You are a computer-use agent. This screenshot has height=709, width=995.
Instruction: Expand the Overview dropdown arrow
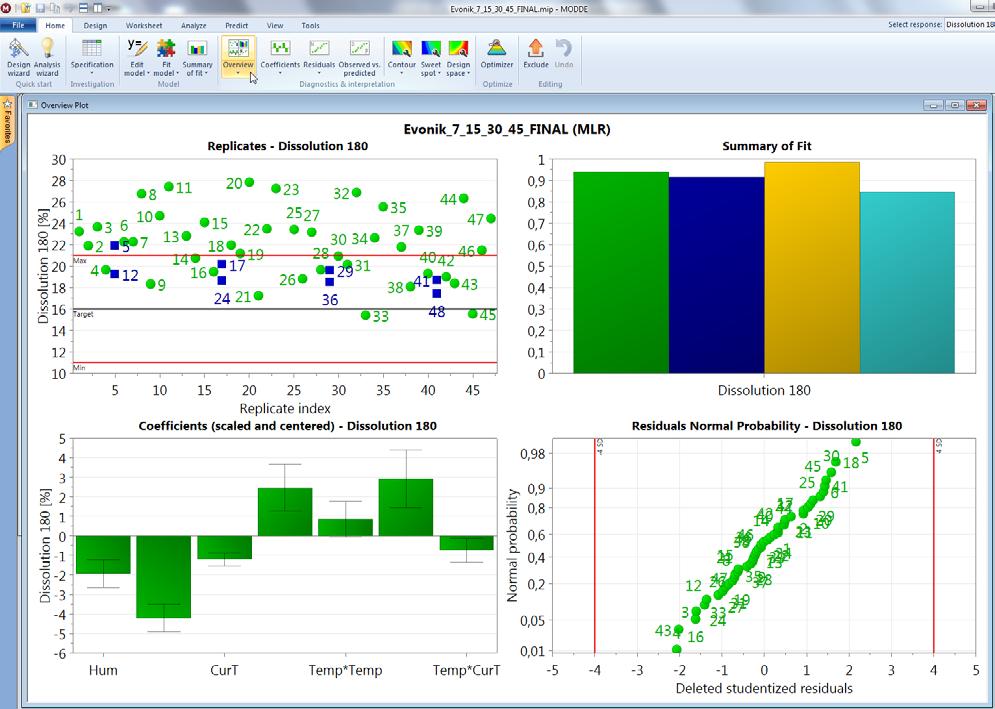(238, 73)
